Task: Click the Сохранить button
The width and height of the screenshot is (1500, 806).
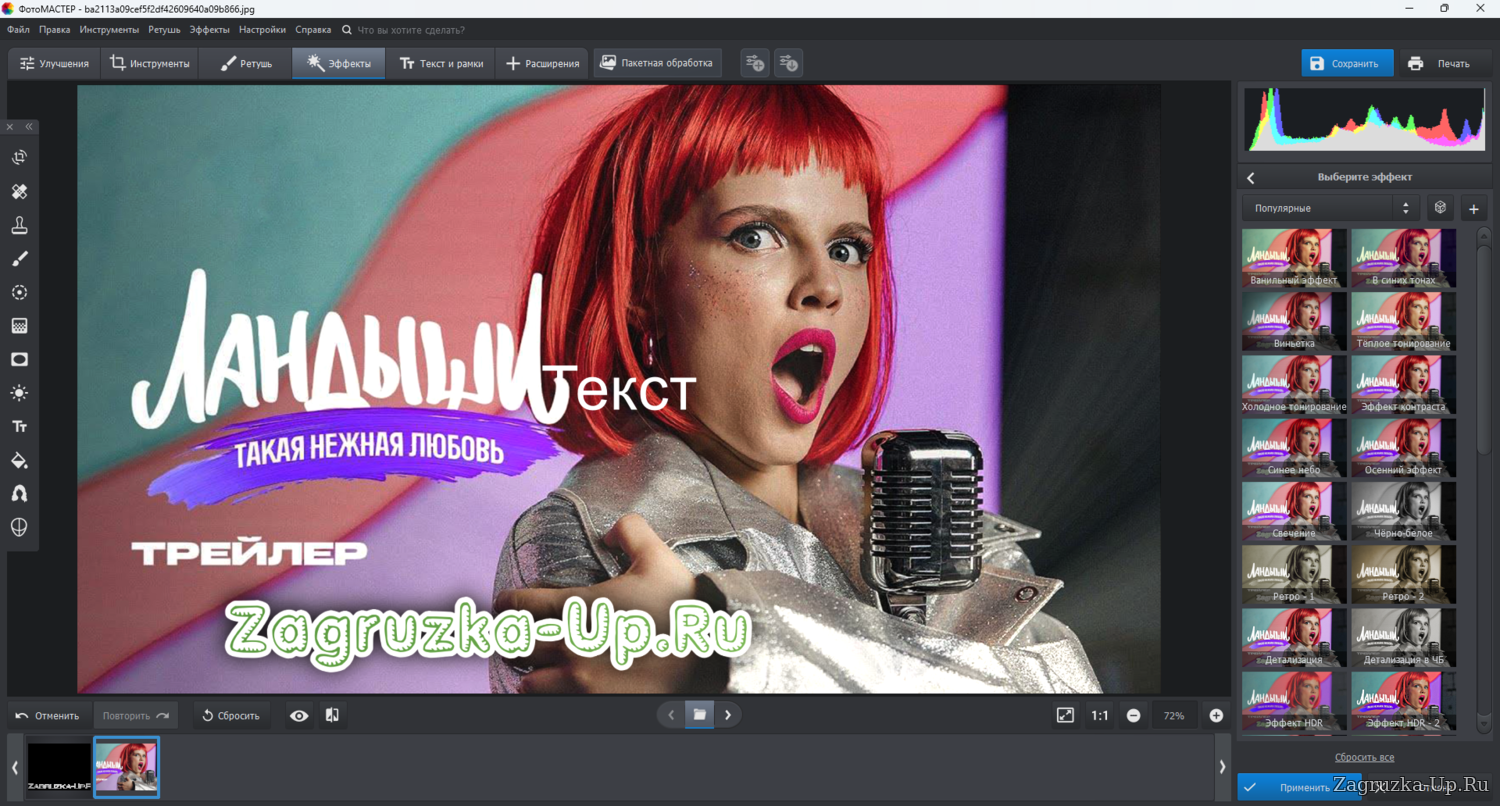Action: click(1346, 63)
